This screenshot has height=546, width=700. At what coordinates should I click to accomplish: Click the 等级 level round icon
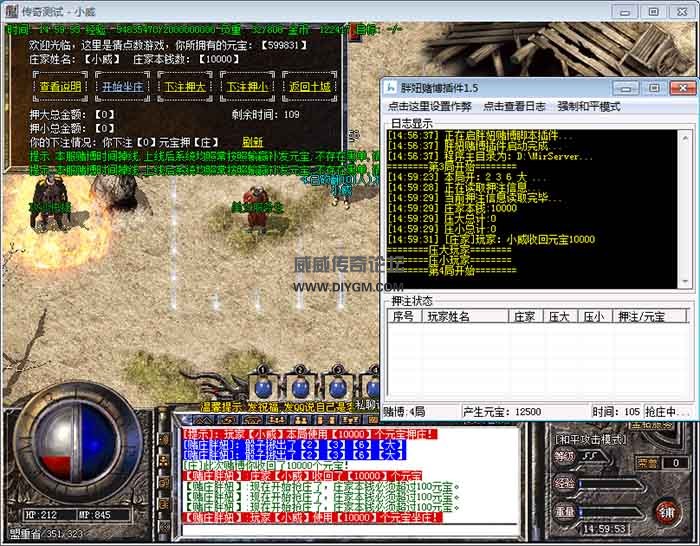564,456
